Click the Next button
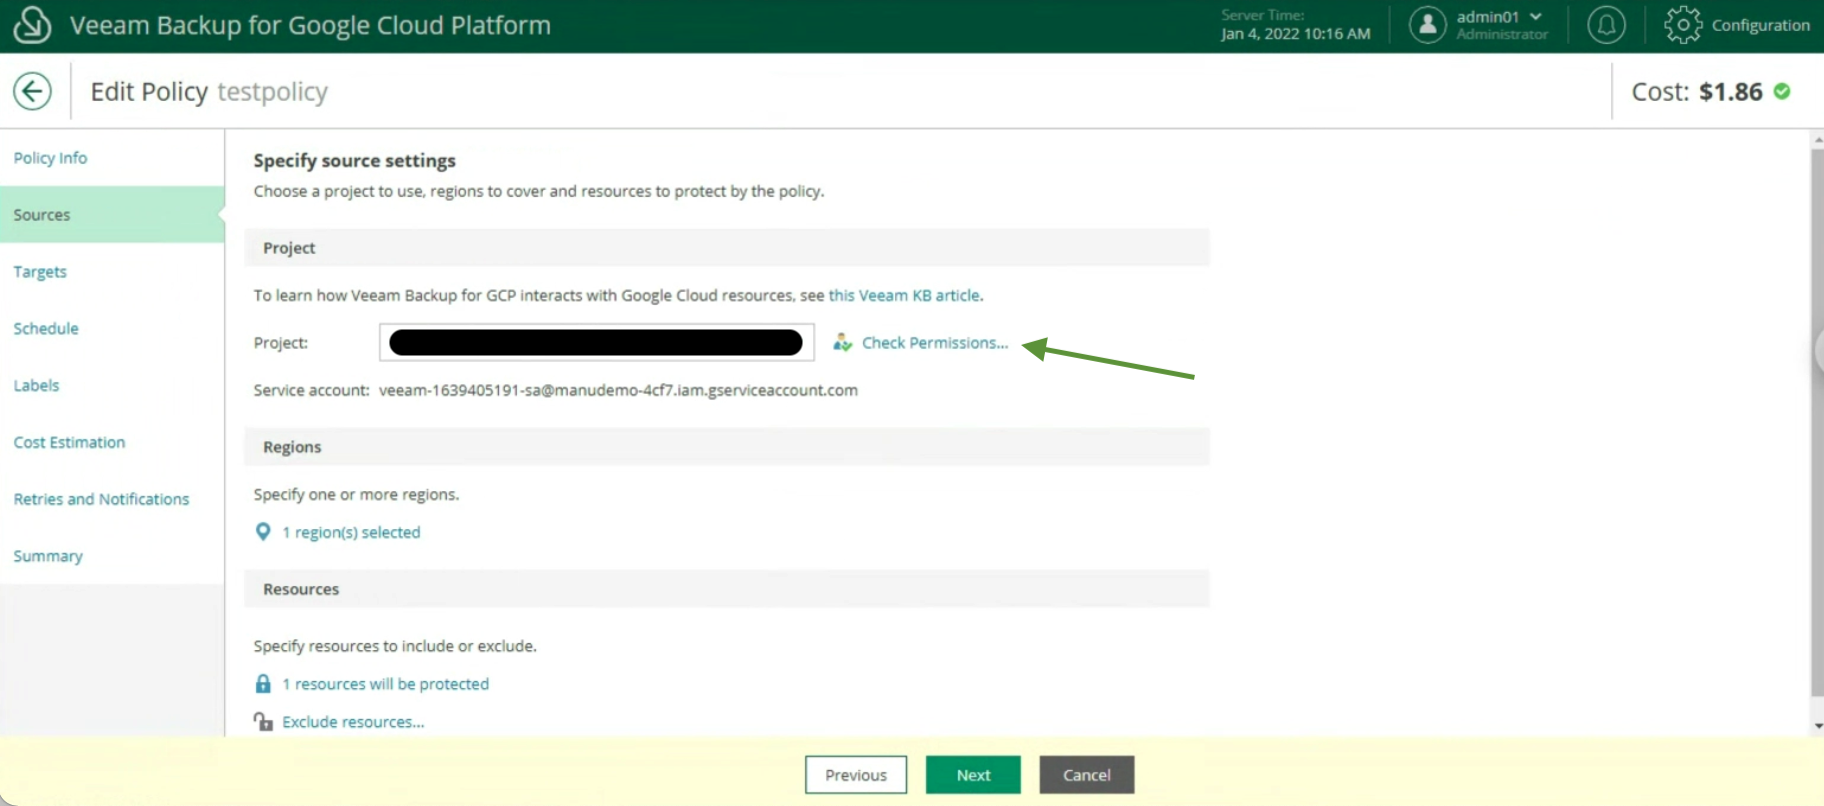 pos(973,775)
